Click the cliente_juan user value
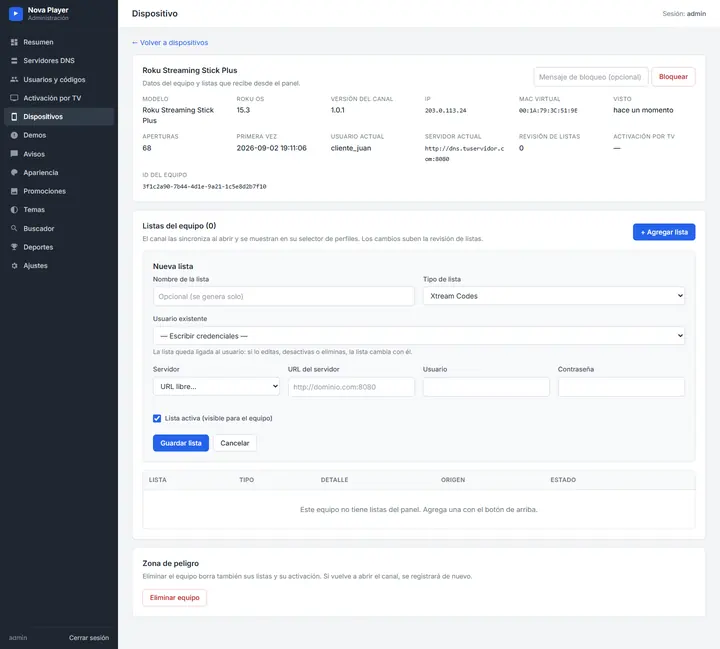 pos(351,148)
